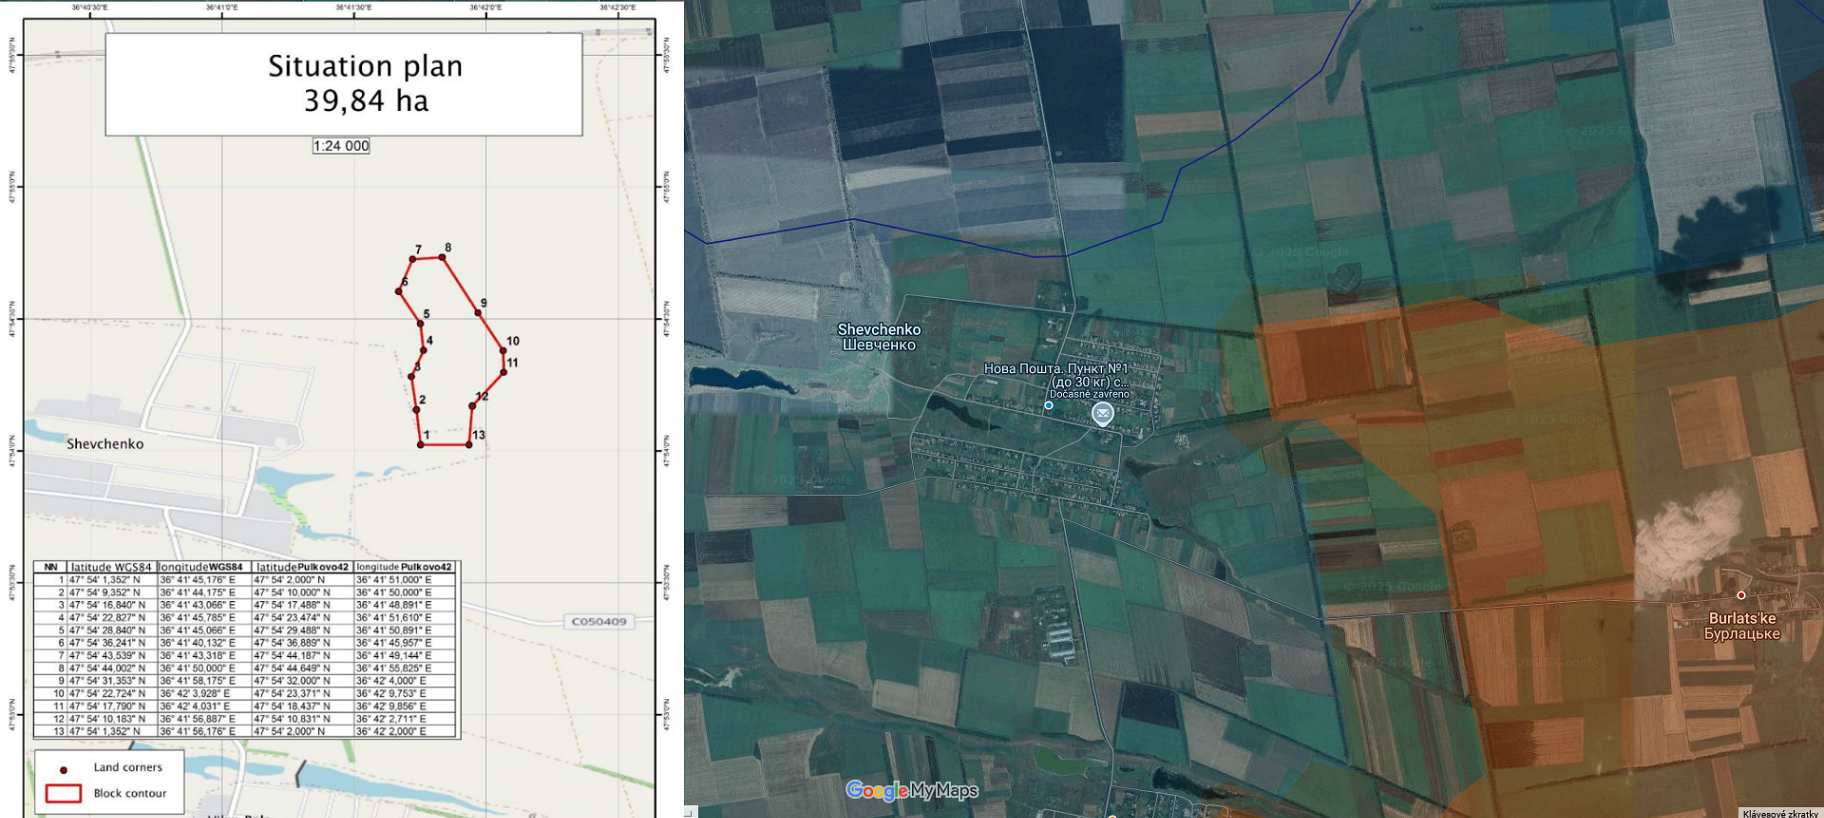1824x818 pixels.
Task: Open the Google My Maps logo
Action: coord(912,791)
